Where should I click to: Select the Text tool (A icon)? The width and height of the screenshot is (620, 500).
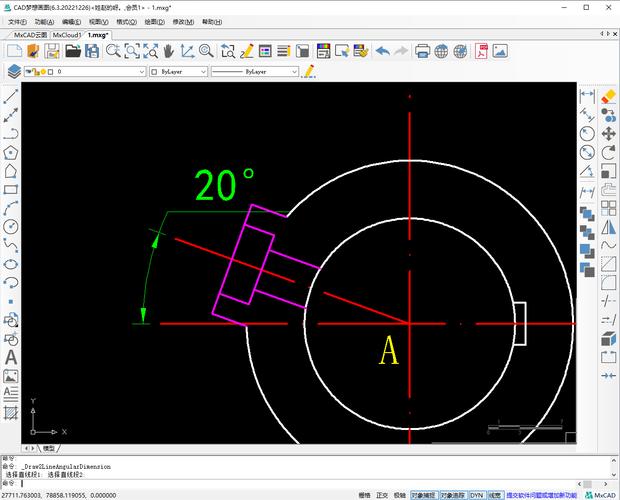[11, 357]
